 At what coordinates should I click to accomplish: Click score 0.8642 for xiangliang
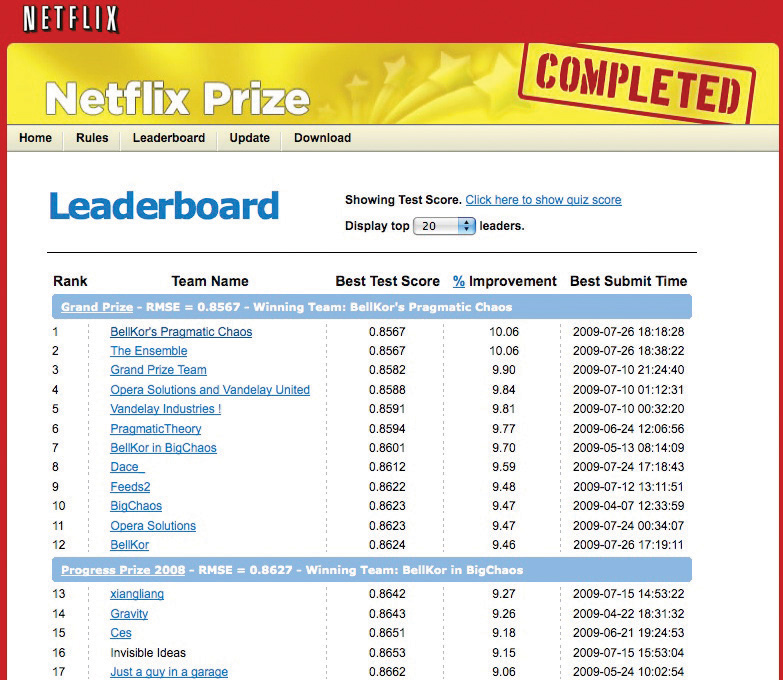click(x=387, y=594)
